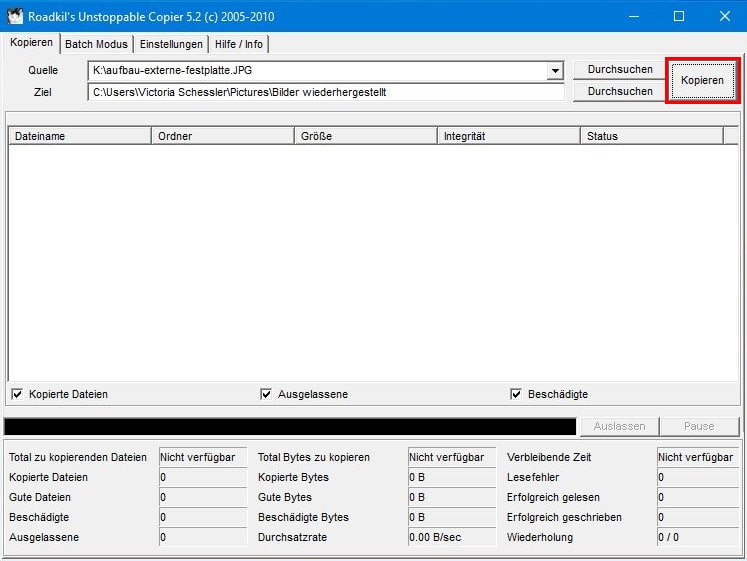Click the Gute Dateien value field
747x561 pixels.
pyautogui.click(x=203, y=497)
